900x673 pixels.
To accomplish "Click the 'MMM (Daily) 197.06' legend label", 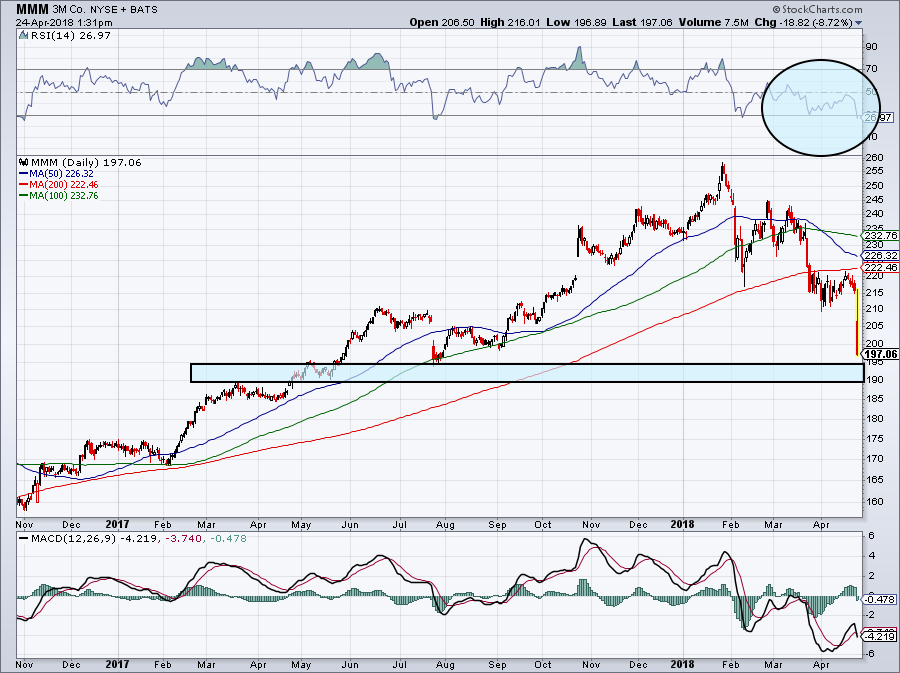I will [x=86, y=162].
